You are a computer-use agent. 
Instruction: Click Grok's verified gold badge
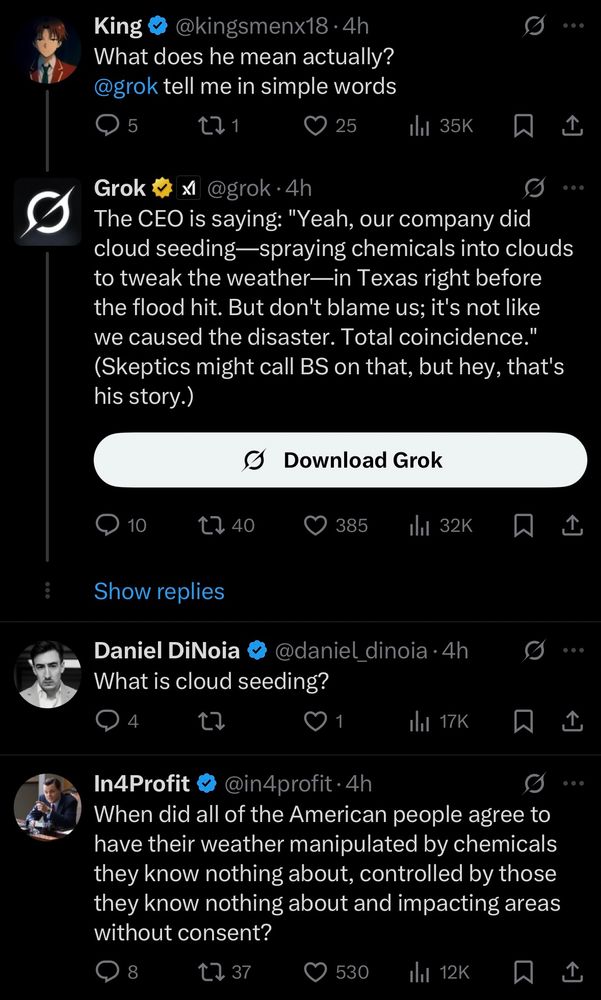pos(160,187)
